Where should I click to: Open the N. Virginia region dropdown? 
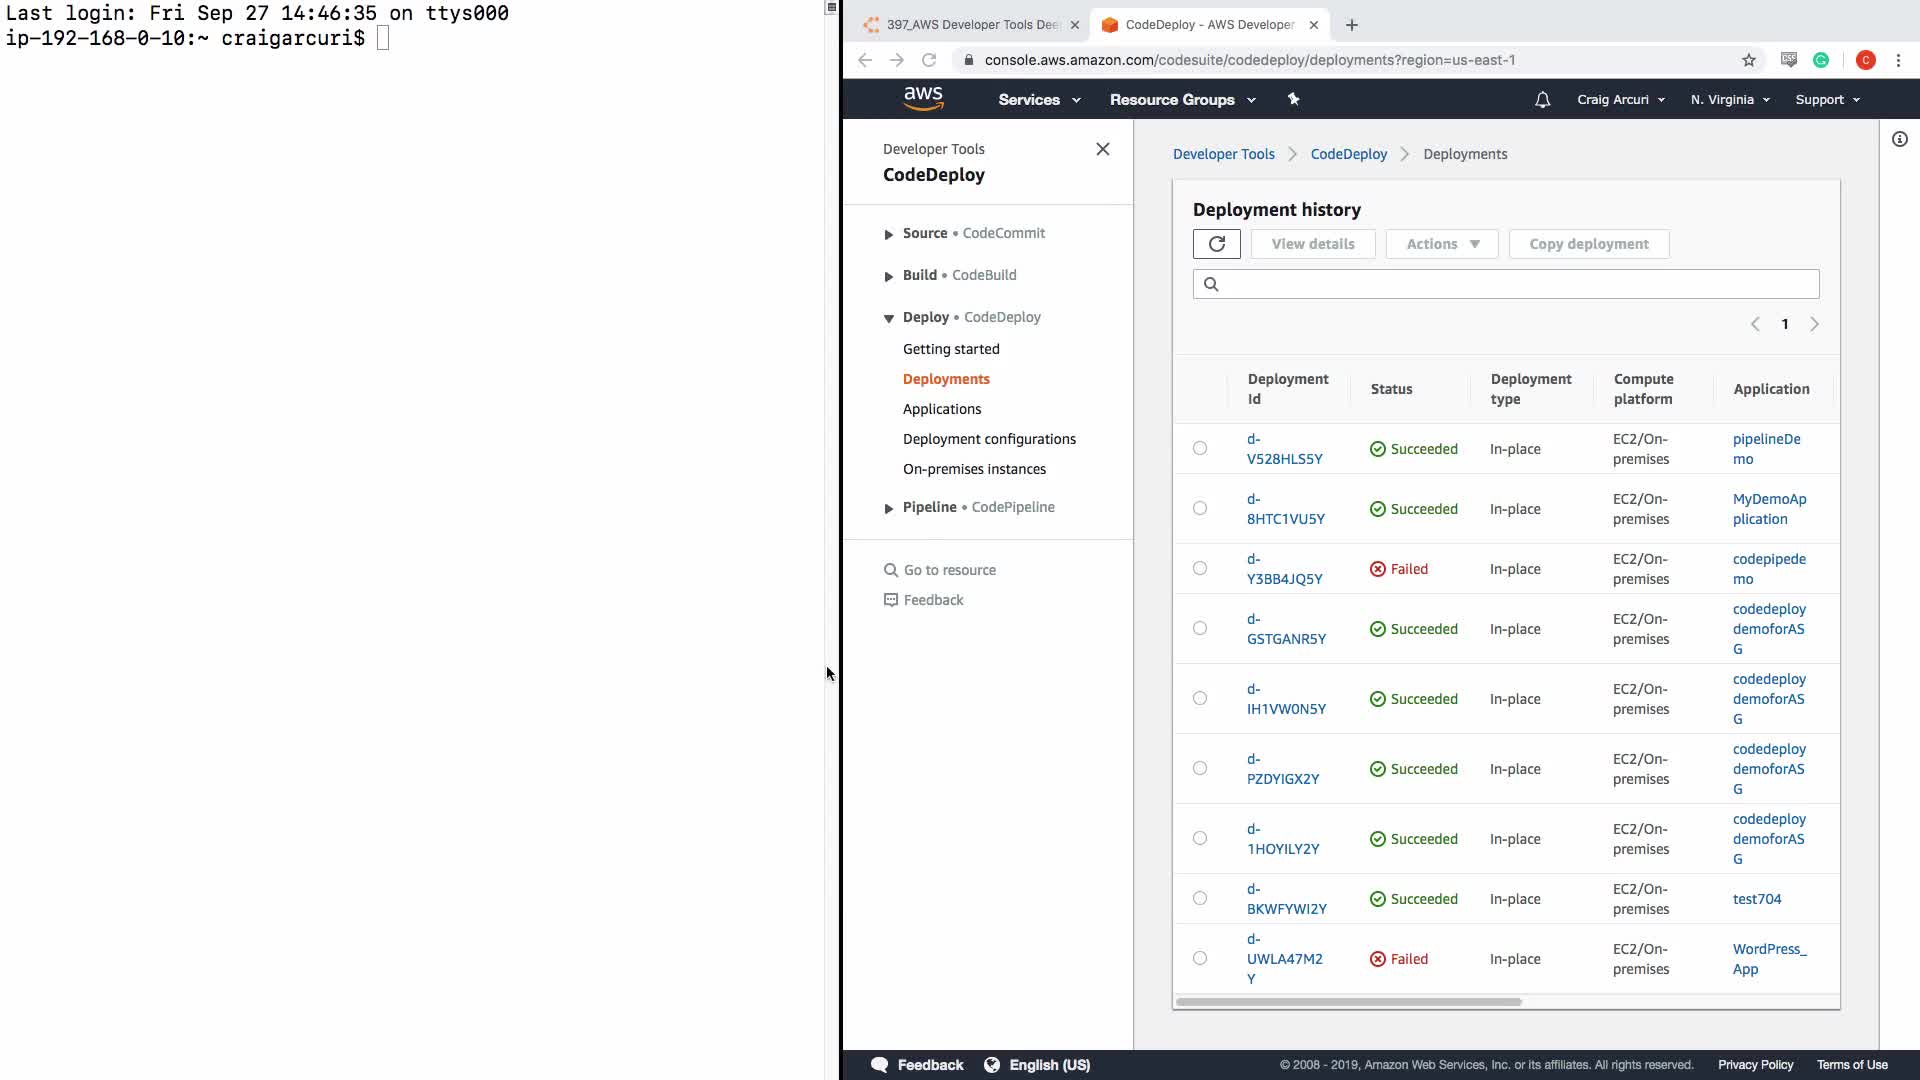[x=1729, y=100]
